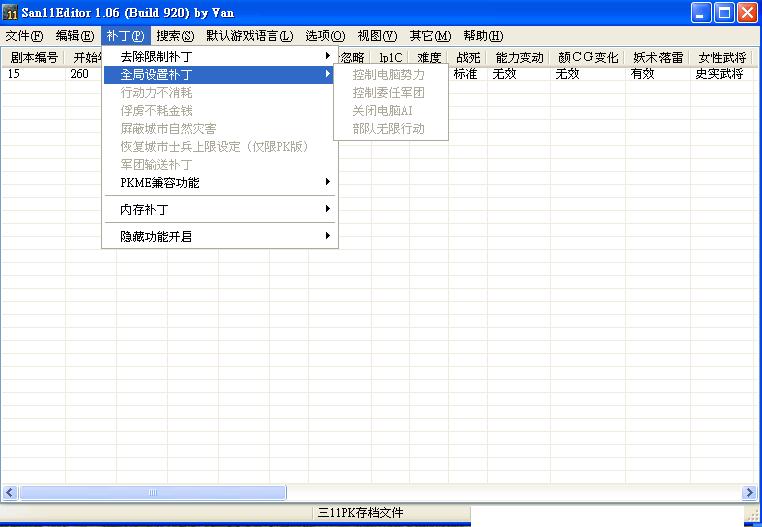Click the right scroll arrow of horizontal scrollbar
This screenshot has height=527, width=762.
[750, 493]
